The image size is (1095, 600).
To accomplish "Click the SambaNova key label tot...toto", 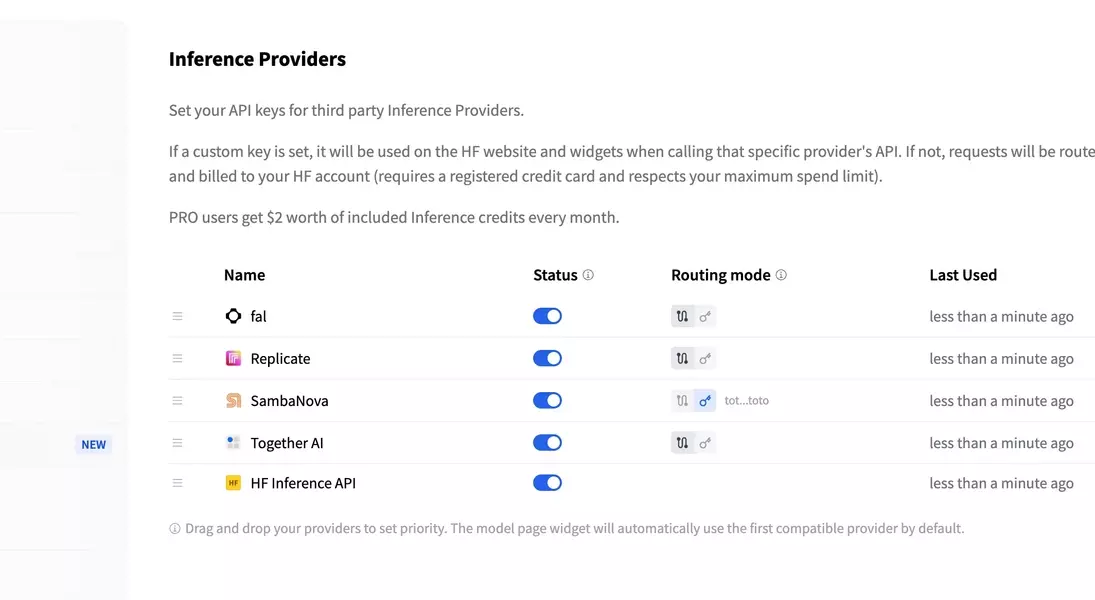I will pos(747,400).
